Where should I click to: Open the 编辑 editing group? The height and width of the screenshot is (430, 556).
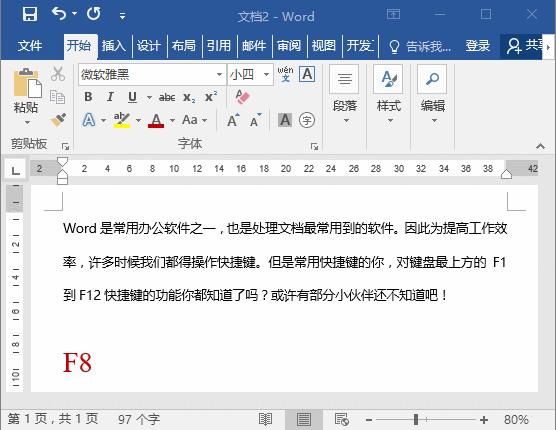[x=433, y=95]
